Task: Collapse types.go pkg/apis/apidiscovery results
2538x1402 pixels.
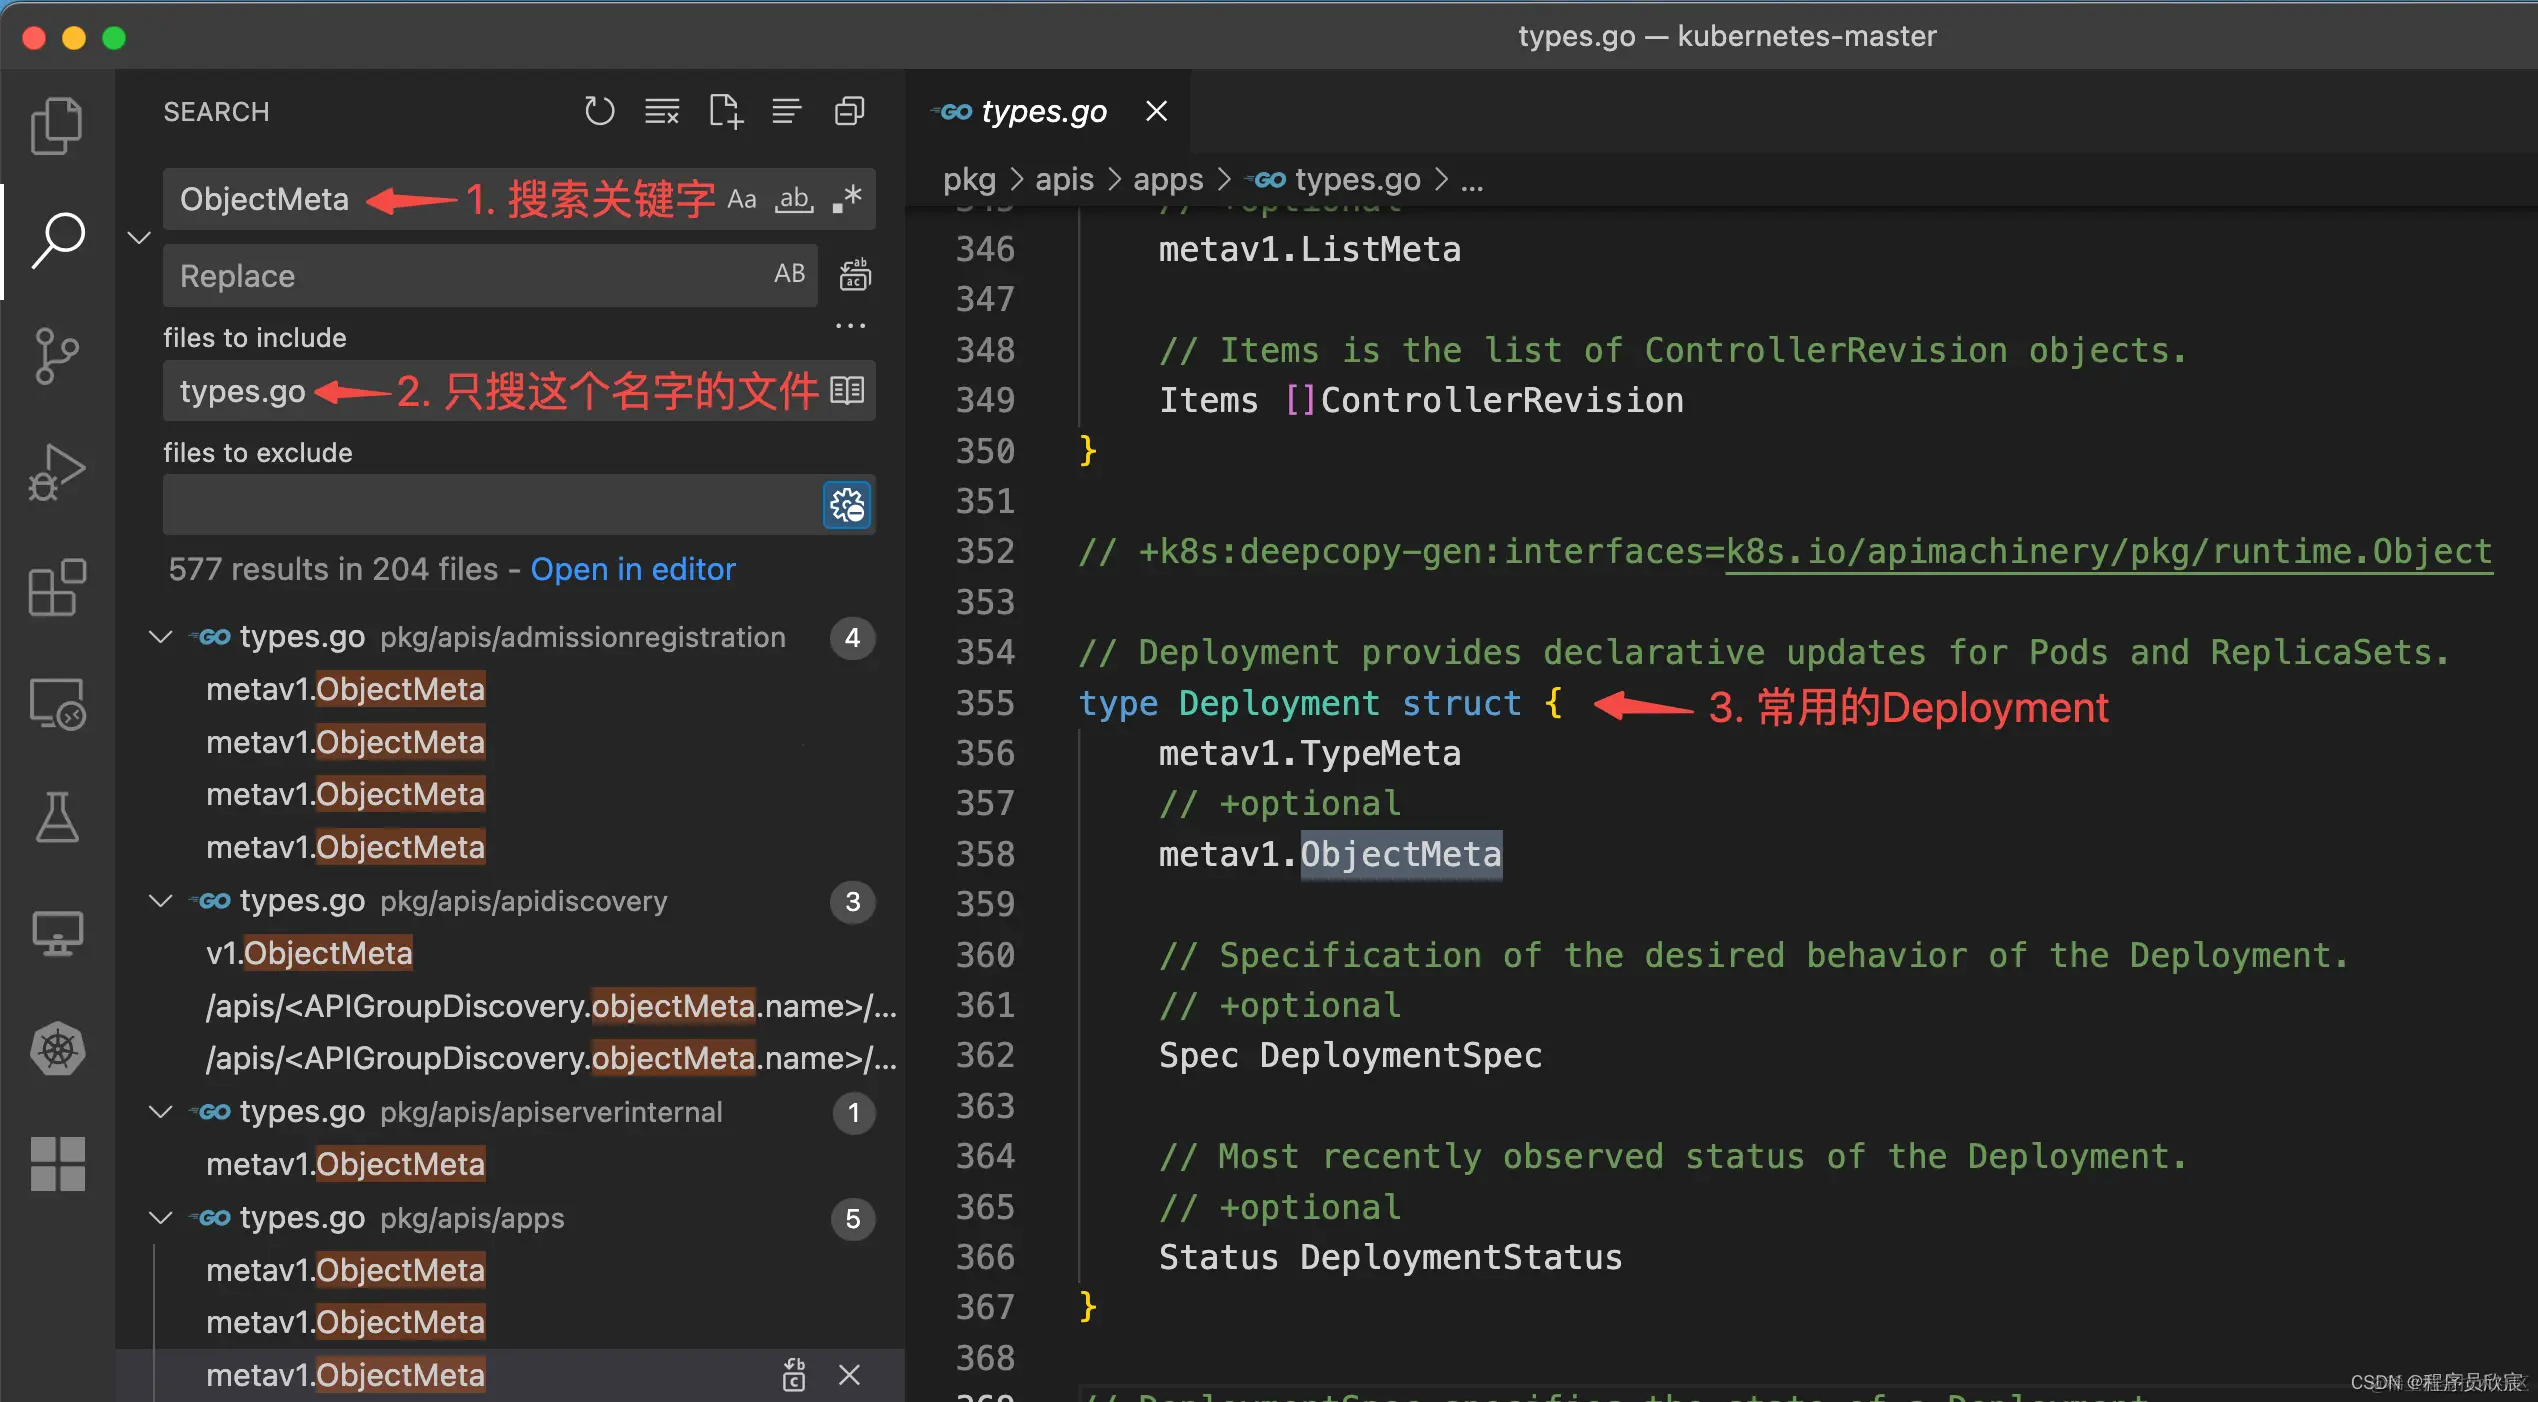Action: click(x=160, y=901)
